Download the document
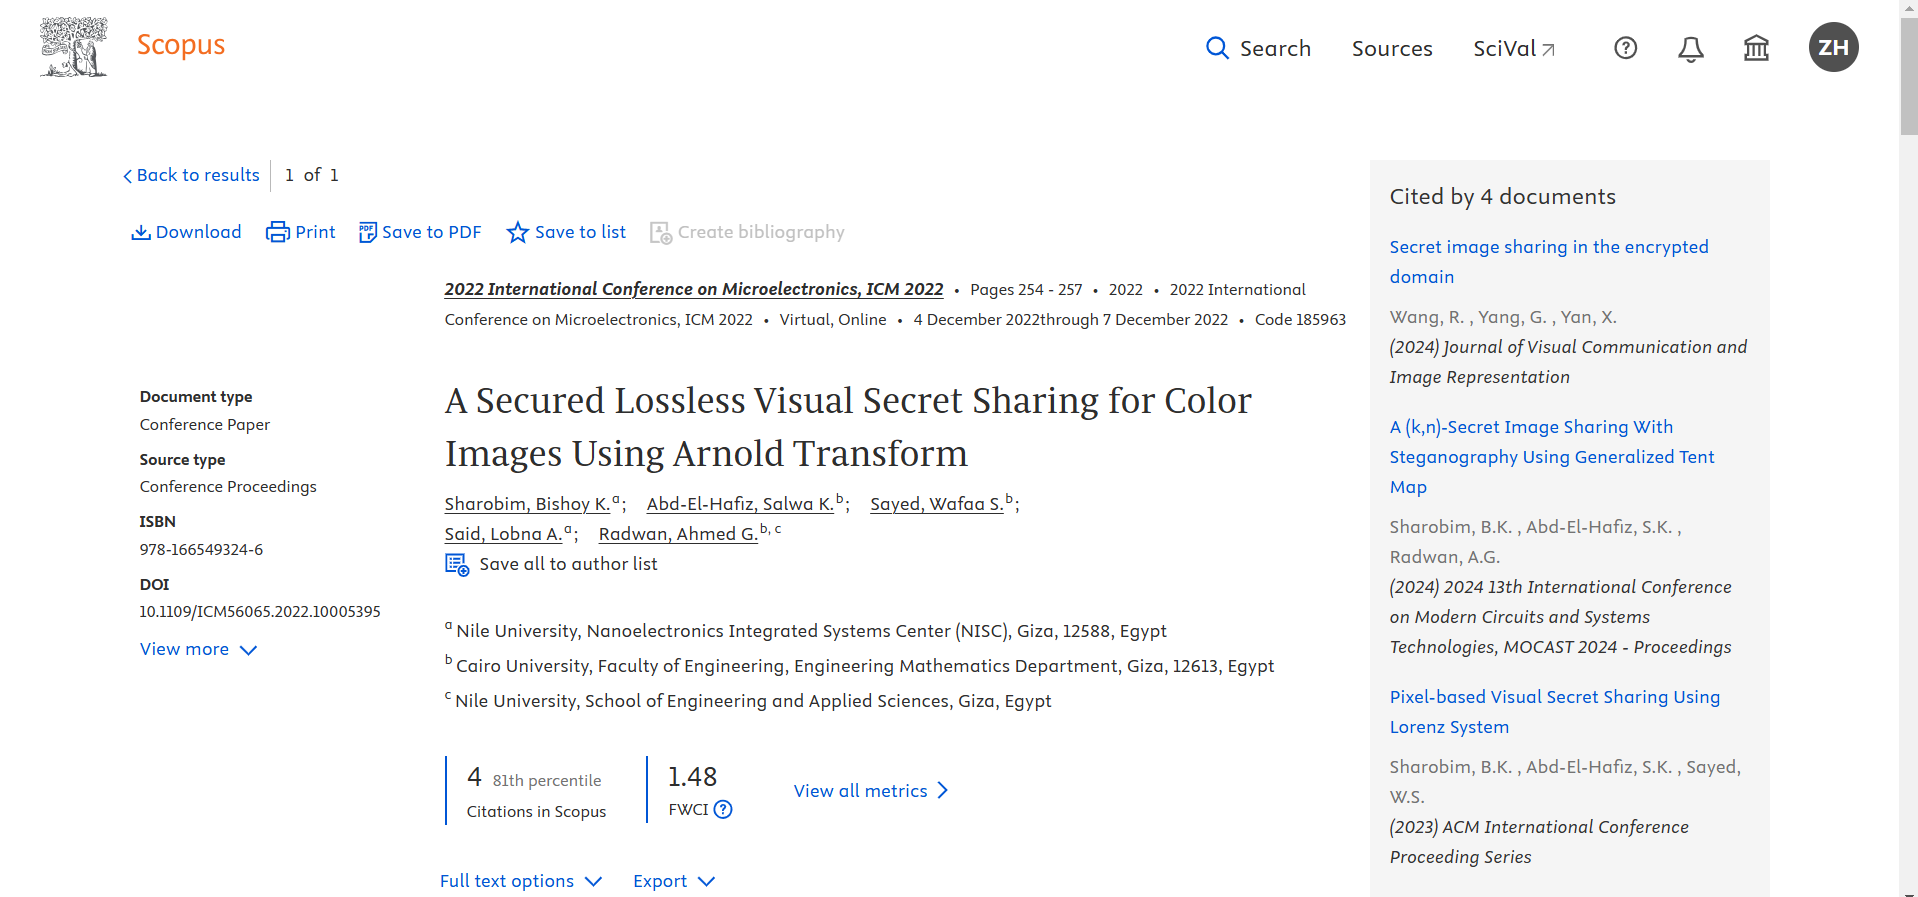1918x897 pixels. pyautogui.click(x=186, y=232)
